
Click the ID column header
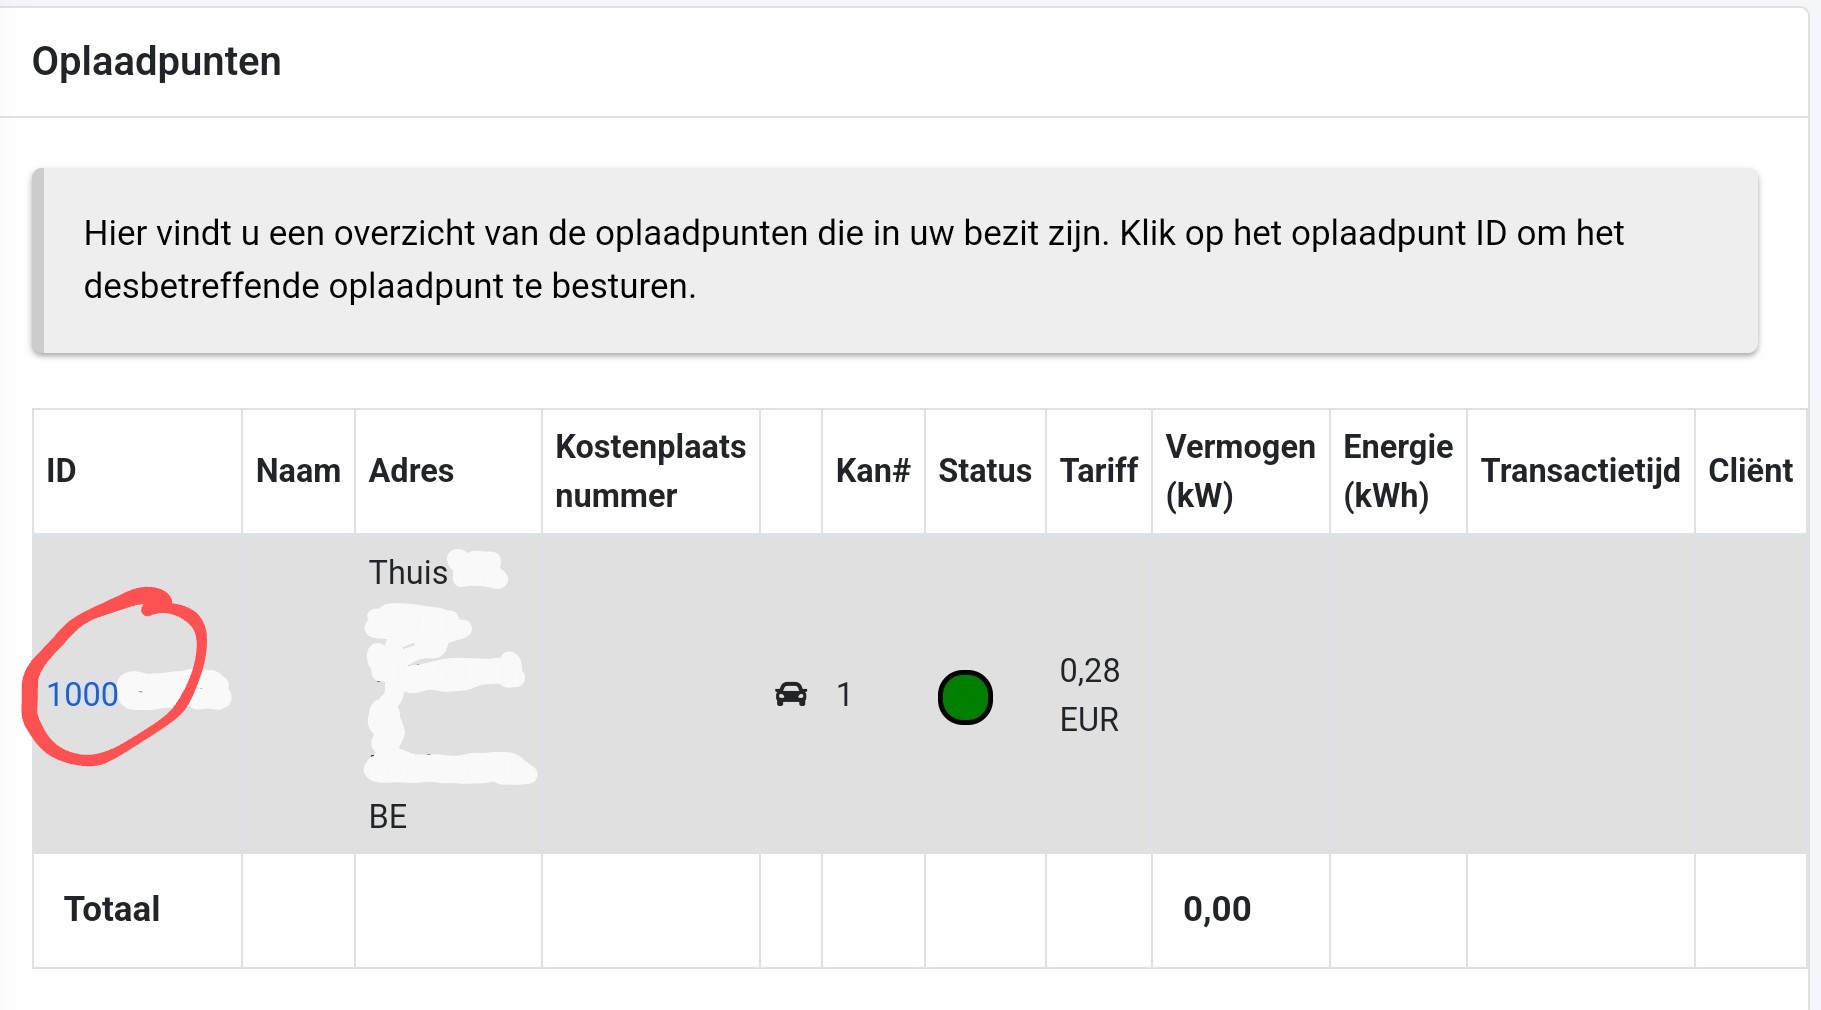pos(61,471)
